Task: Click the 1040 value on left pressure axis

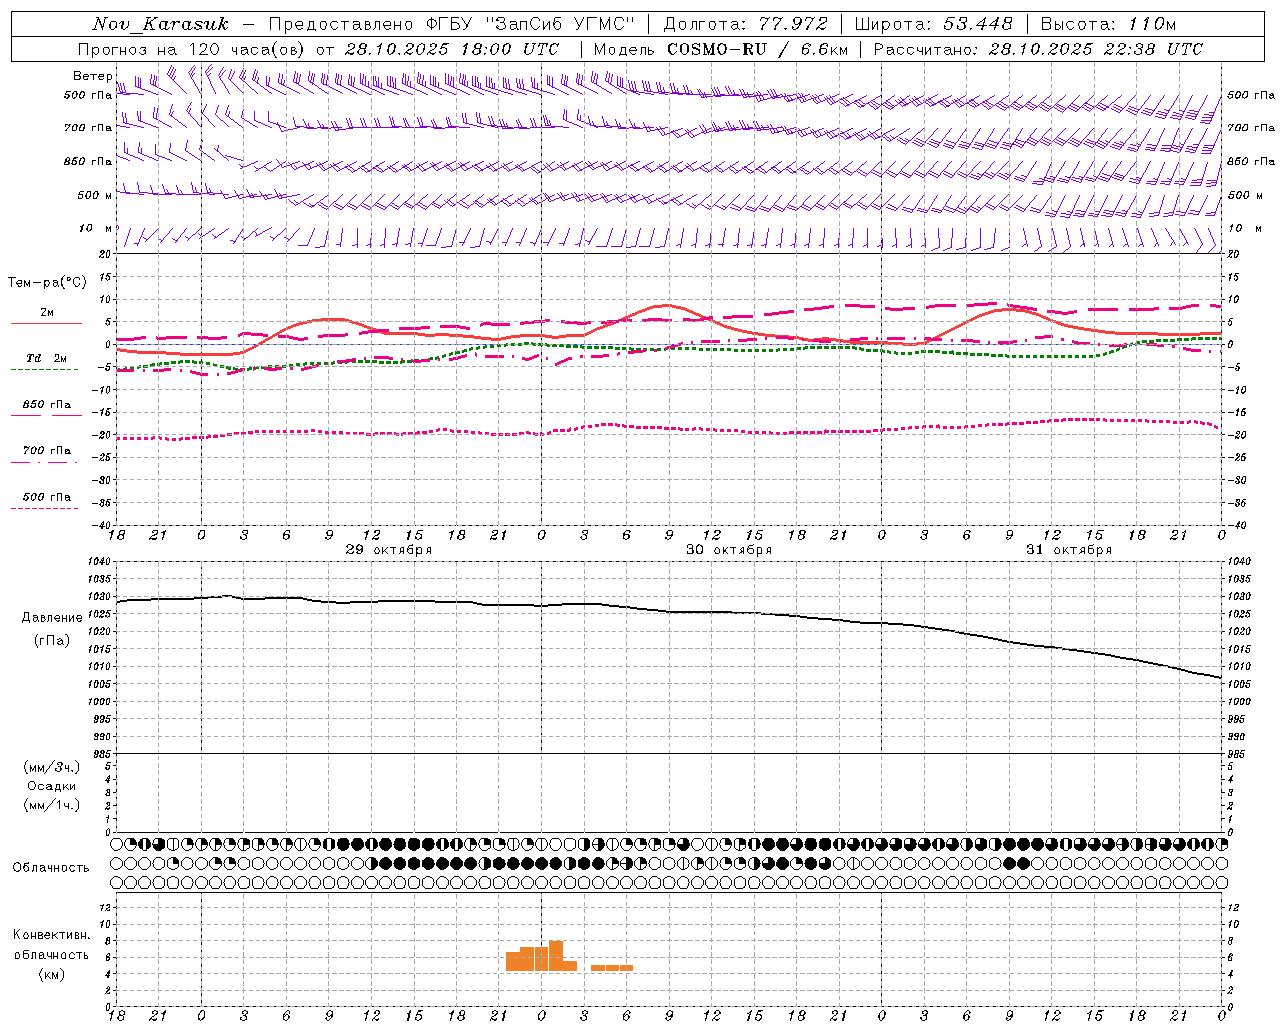Action: tap(98, 561)
